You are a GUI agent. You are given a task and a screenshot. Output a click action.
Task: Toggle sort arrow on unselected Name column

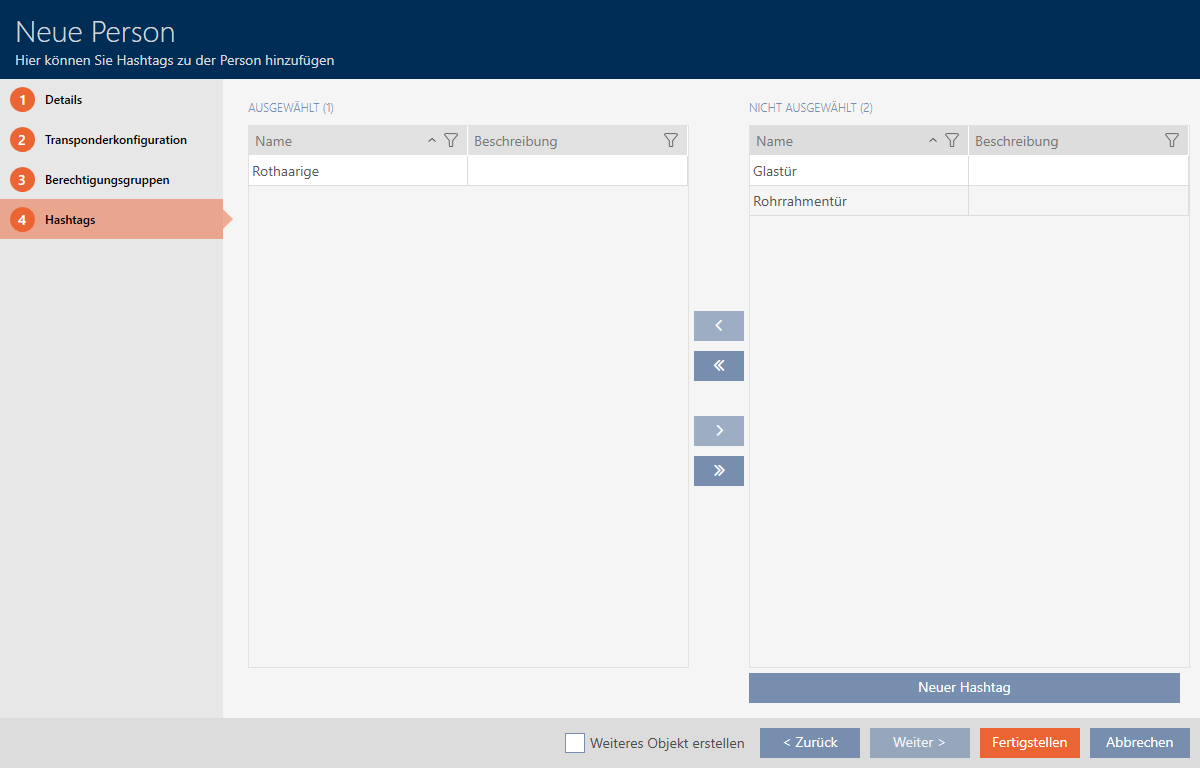(933, 141)
